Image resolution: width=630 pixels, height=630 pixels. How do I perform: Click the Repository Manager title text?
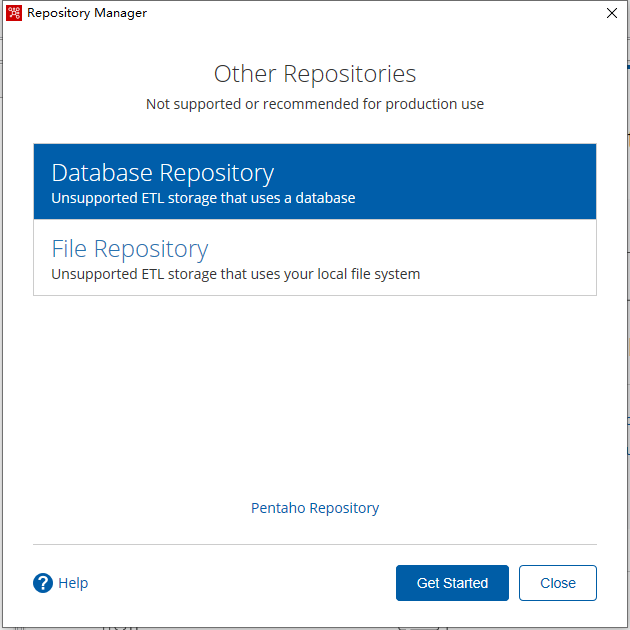pyautogui.click(x=87, y=13)
